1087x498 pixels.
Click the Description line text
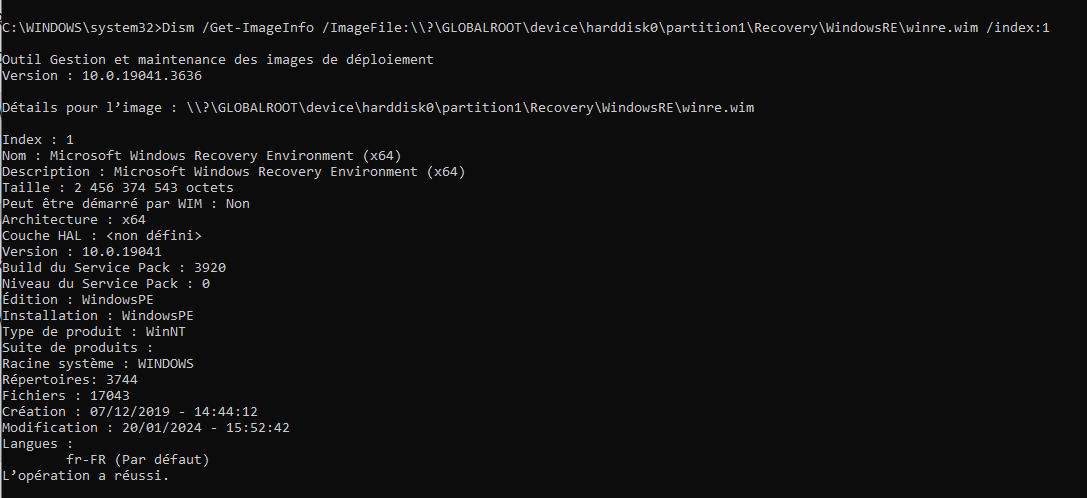233,171
